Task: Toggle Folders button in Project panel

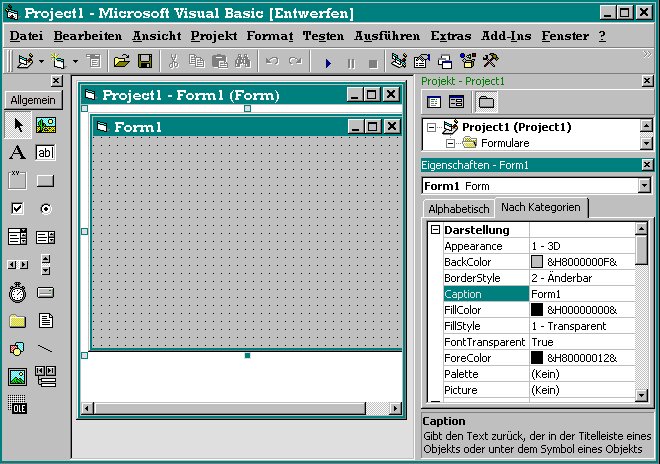Action: (x=486, y=102)
